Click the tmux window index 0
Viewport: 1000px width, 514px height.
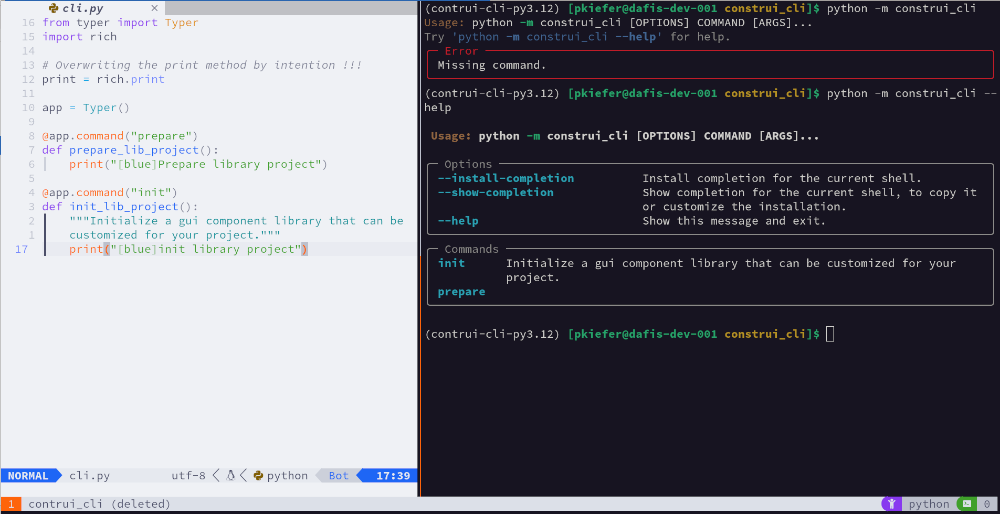(987, 504)
